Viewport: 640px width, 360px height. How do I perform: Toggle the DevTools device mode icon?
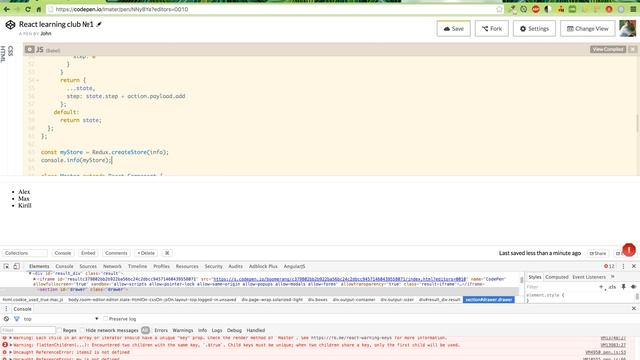[16, 266]
